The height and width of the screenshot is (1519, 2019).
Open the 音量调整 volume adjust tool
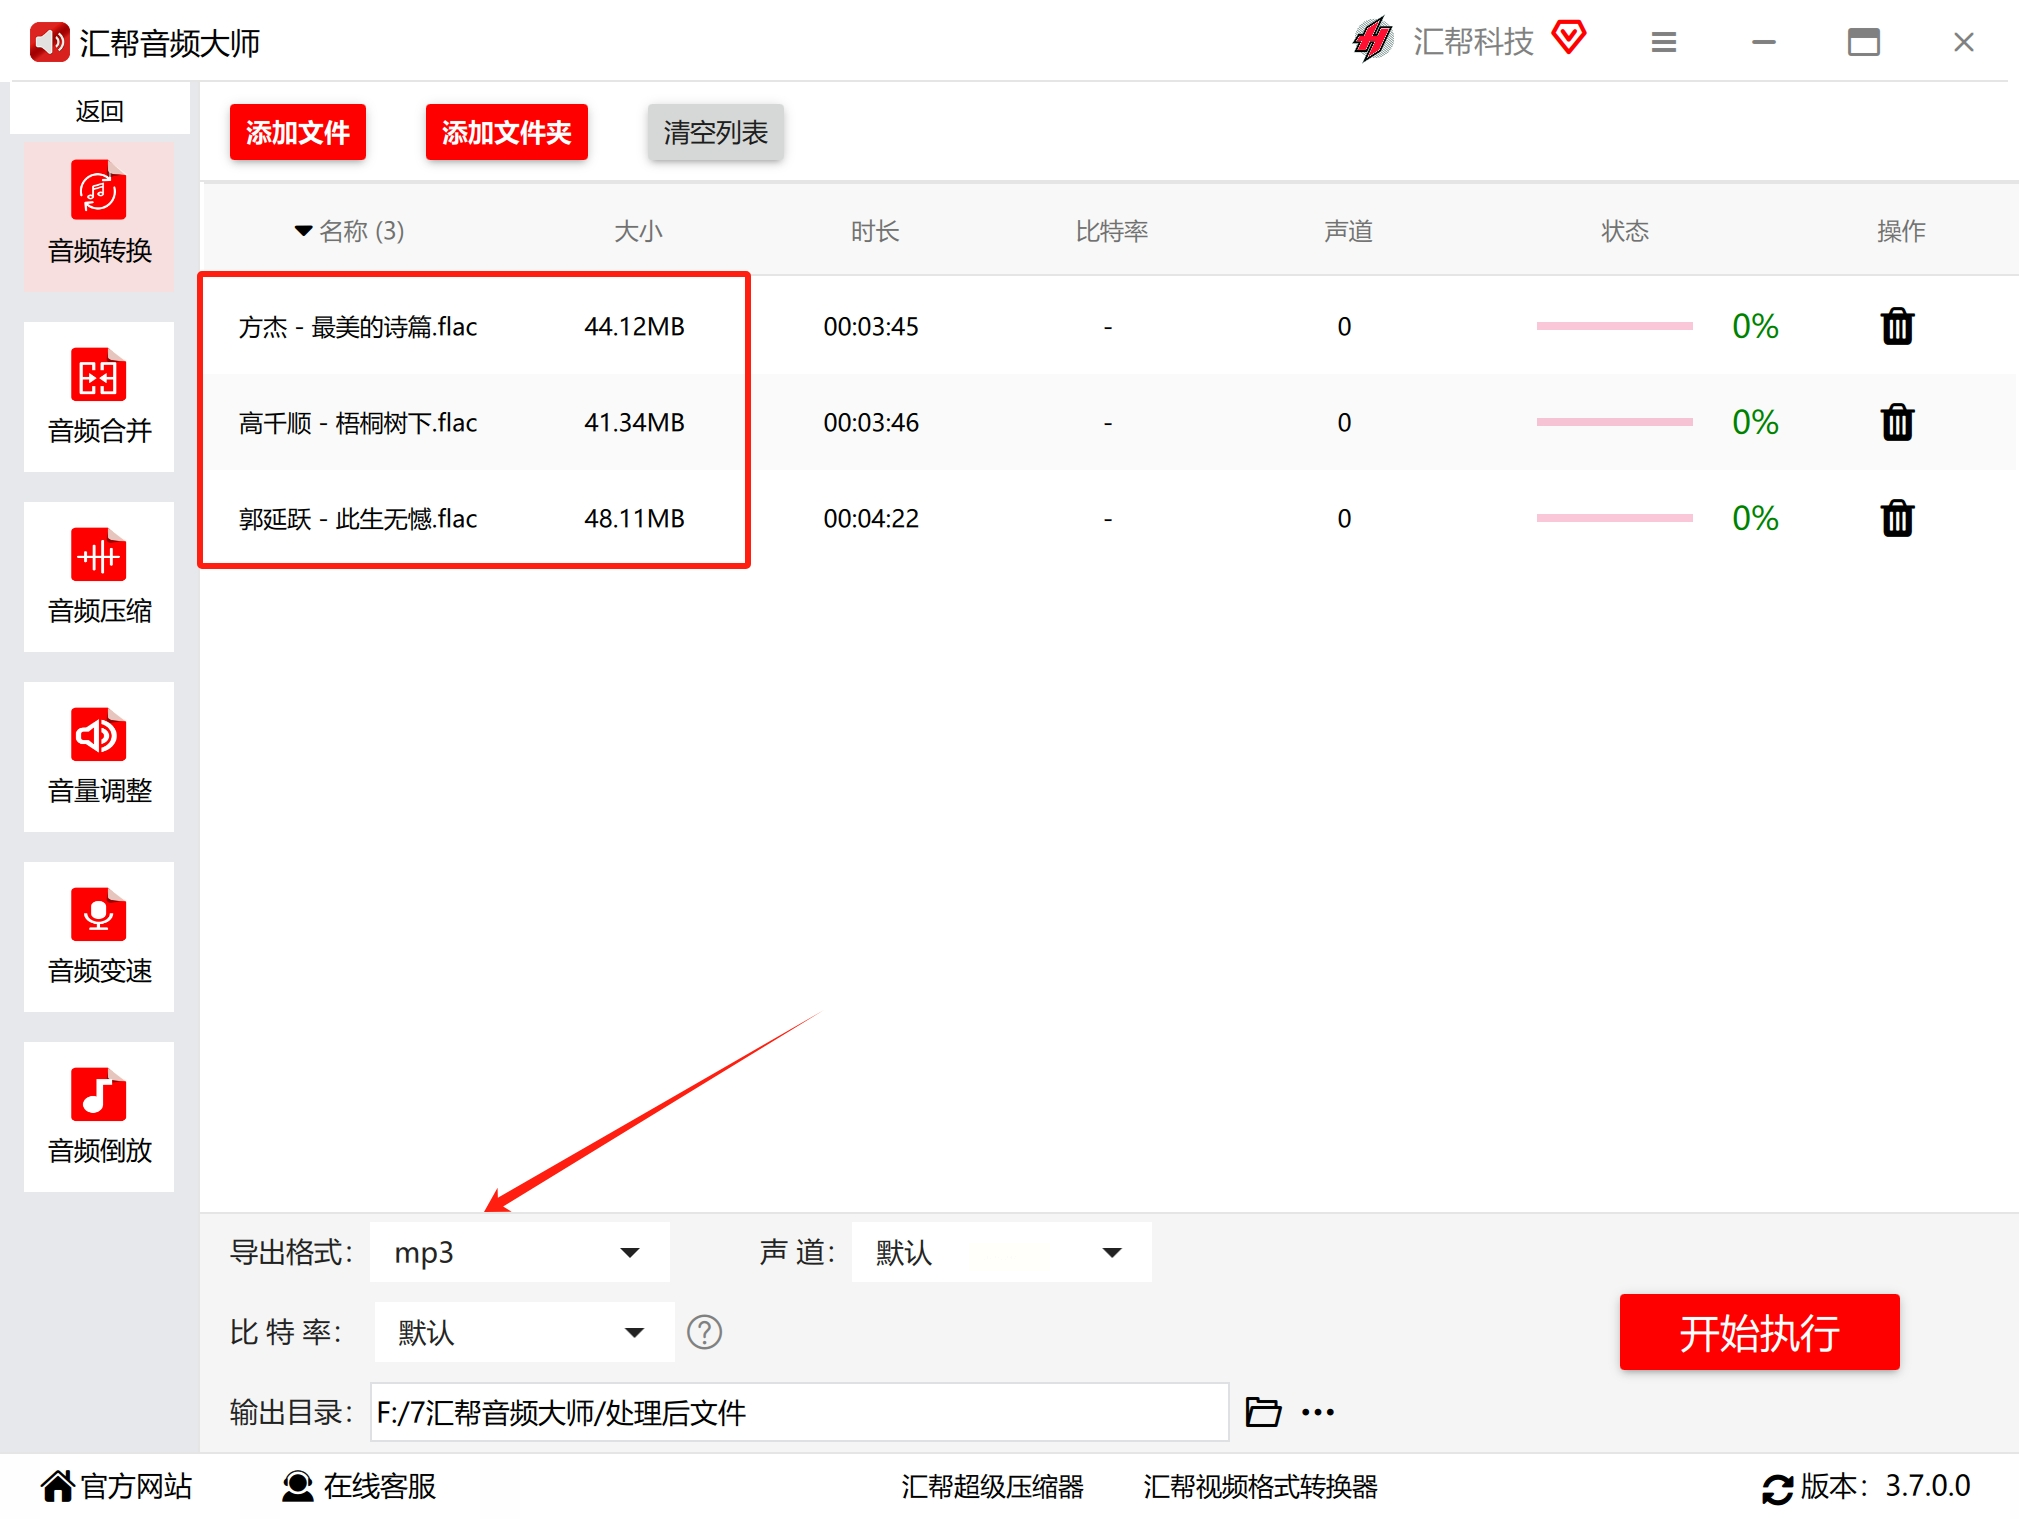99,756
